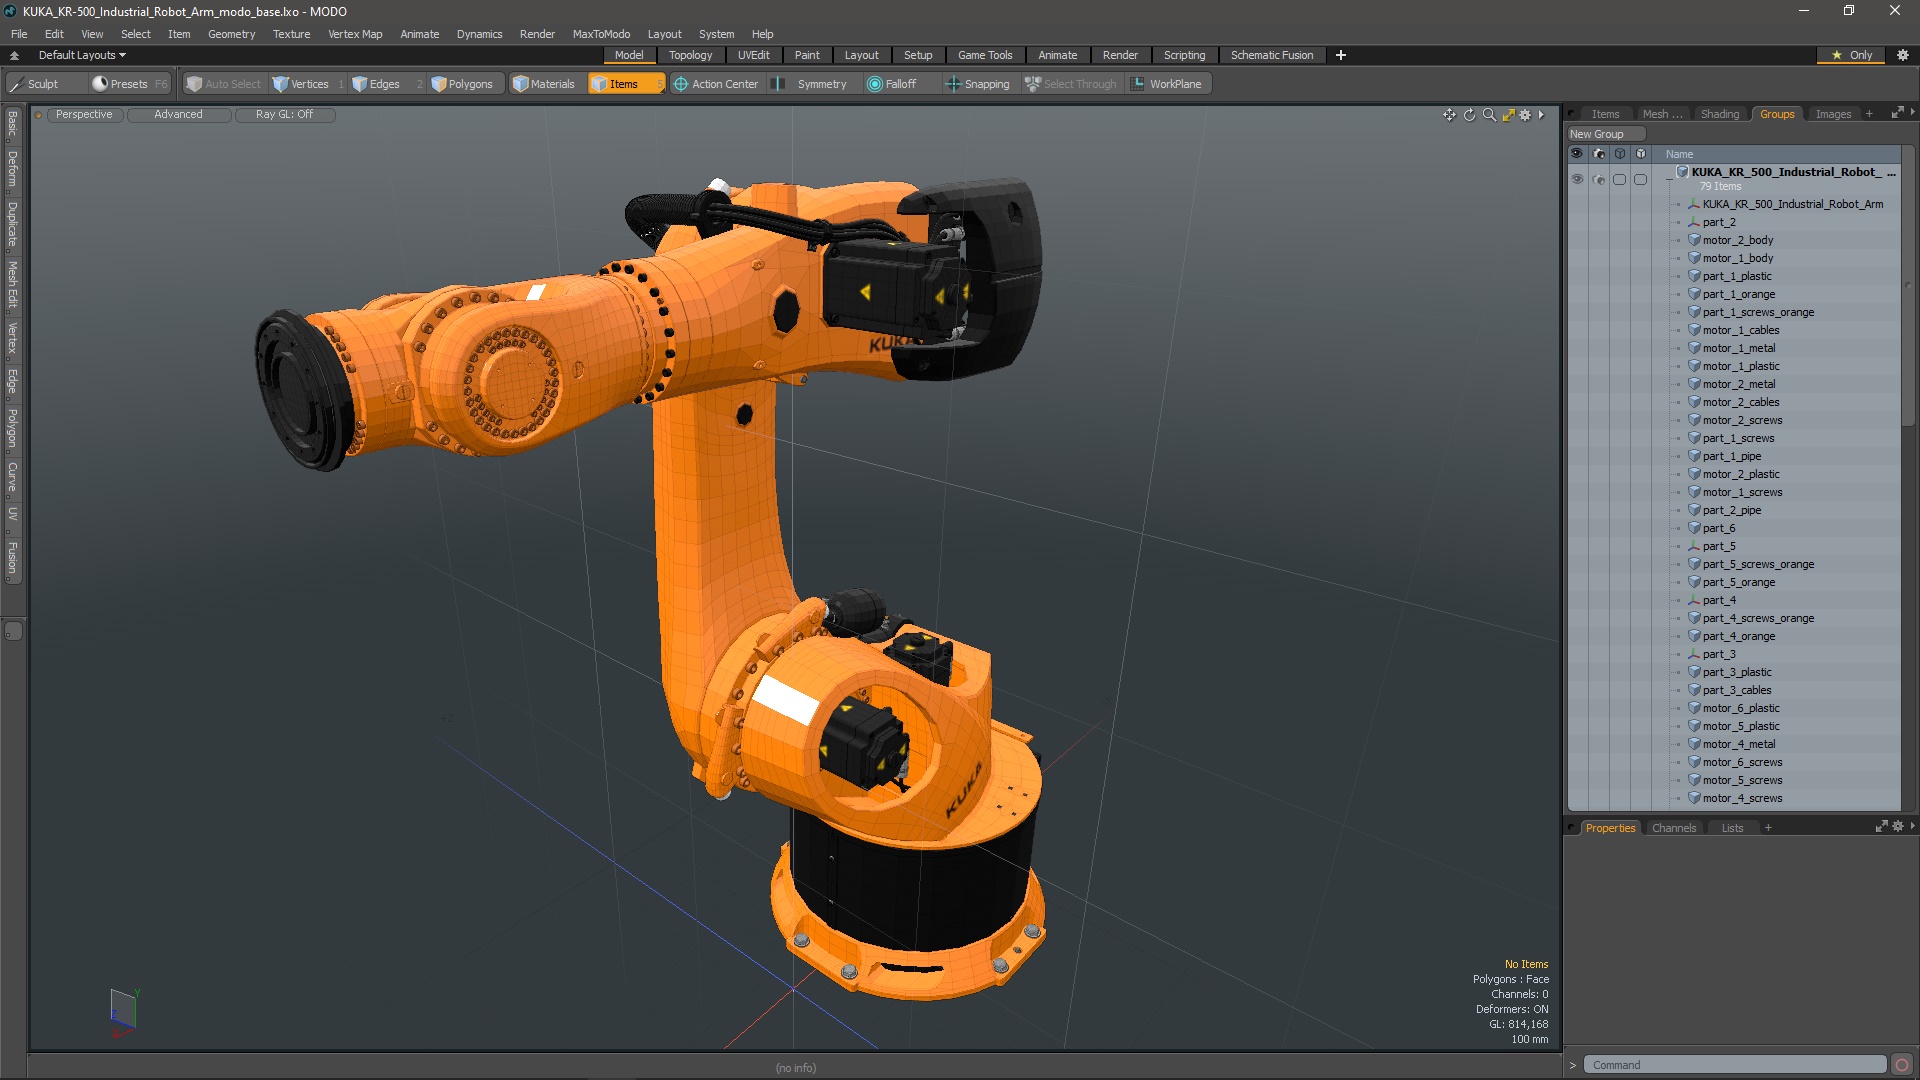Toggle the Only button
The height and width of the screenshot is (1080, 1920).
(x=1852, y=55)
